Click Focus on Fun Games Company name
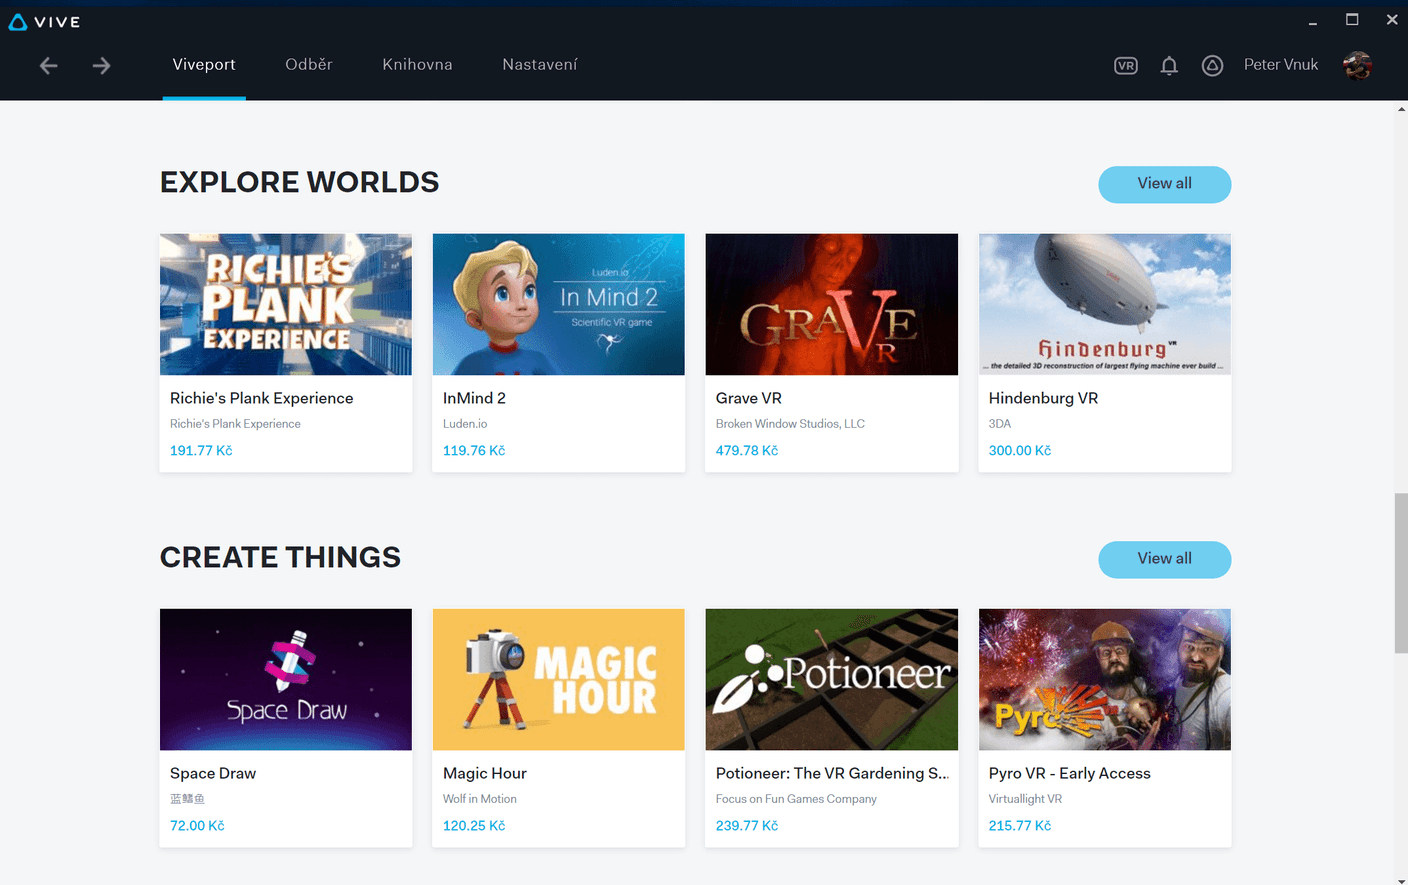Screen dimensions: 1408x885 coord(796,799)
